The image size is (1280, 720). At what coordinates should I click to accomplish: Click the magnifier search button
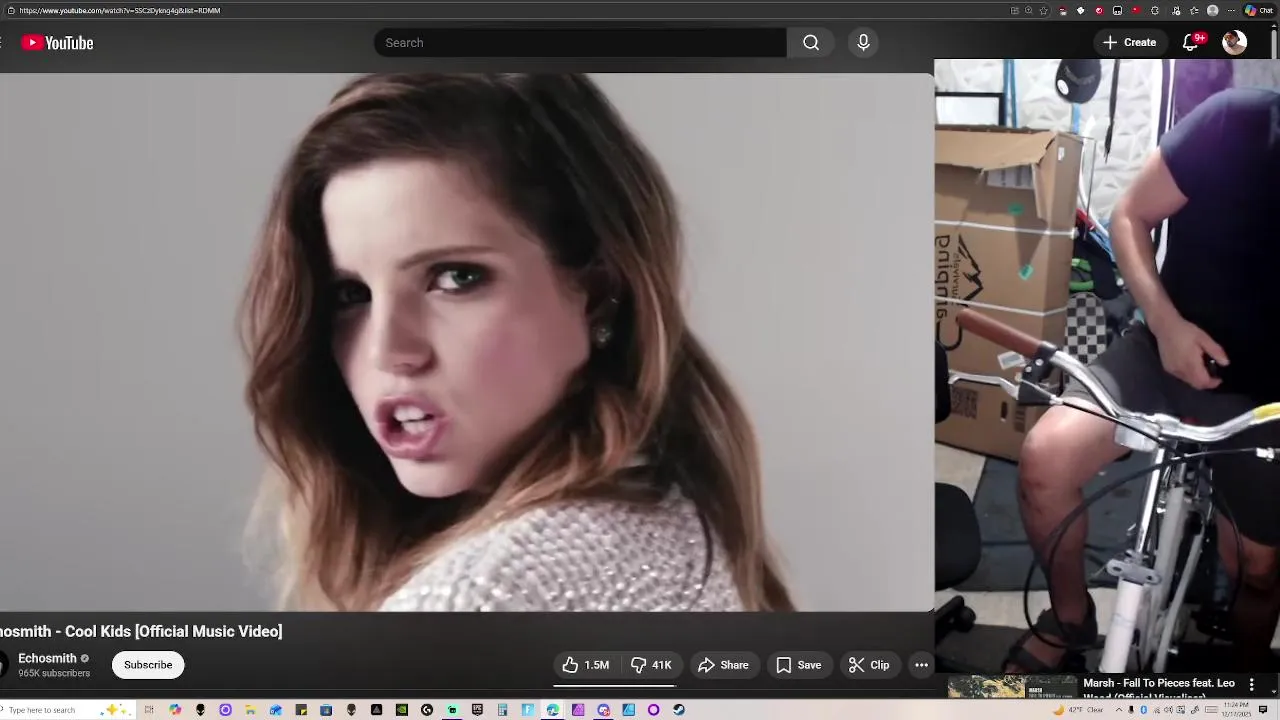[x=811, y=43]
